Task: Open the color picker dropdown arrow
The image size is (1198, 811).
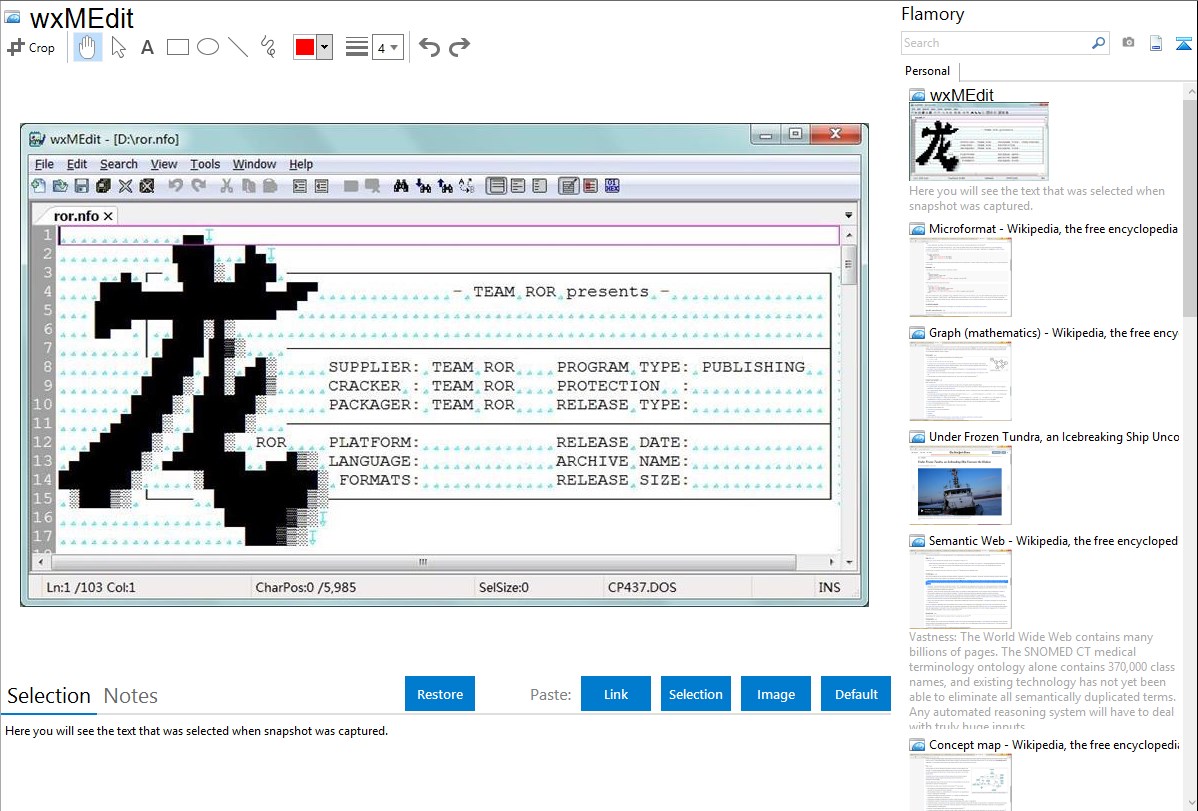Action: click(324, 47)
